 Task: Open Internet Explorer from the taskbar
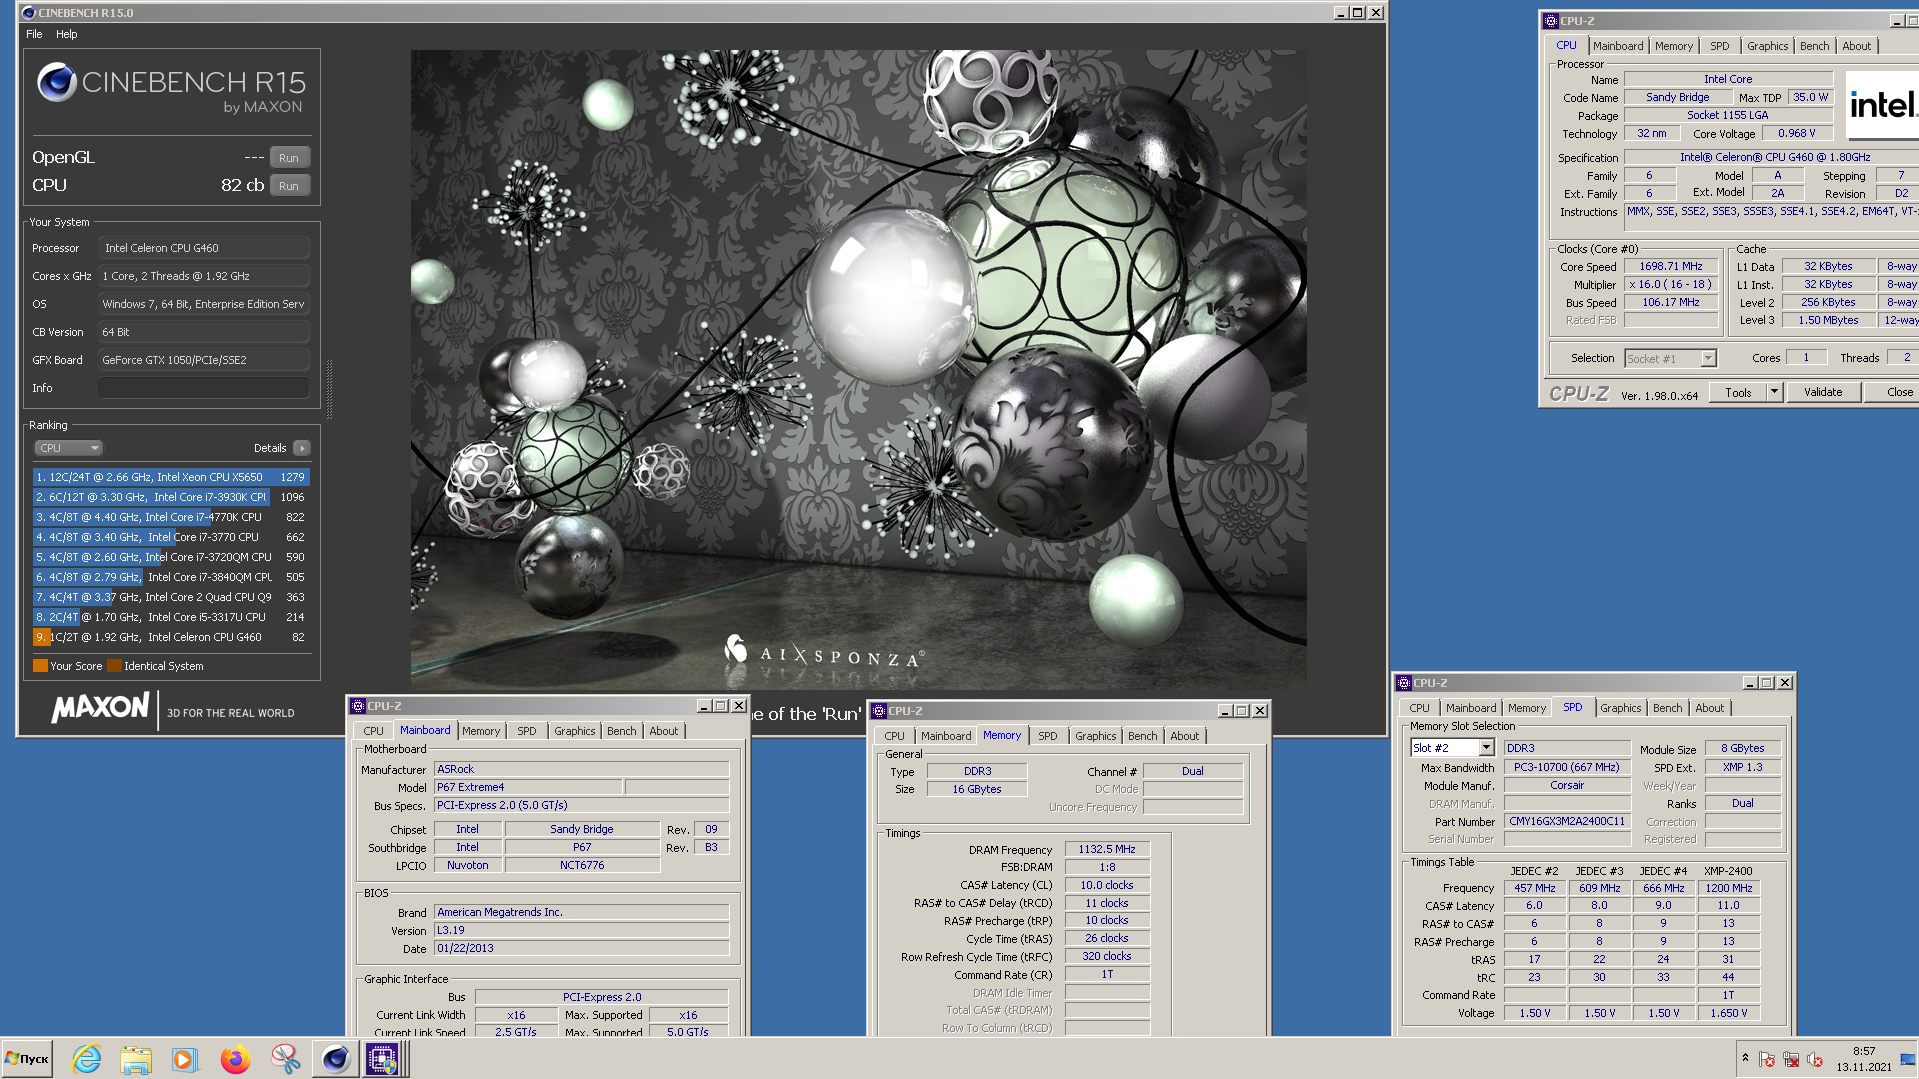tap(87, 1058)
